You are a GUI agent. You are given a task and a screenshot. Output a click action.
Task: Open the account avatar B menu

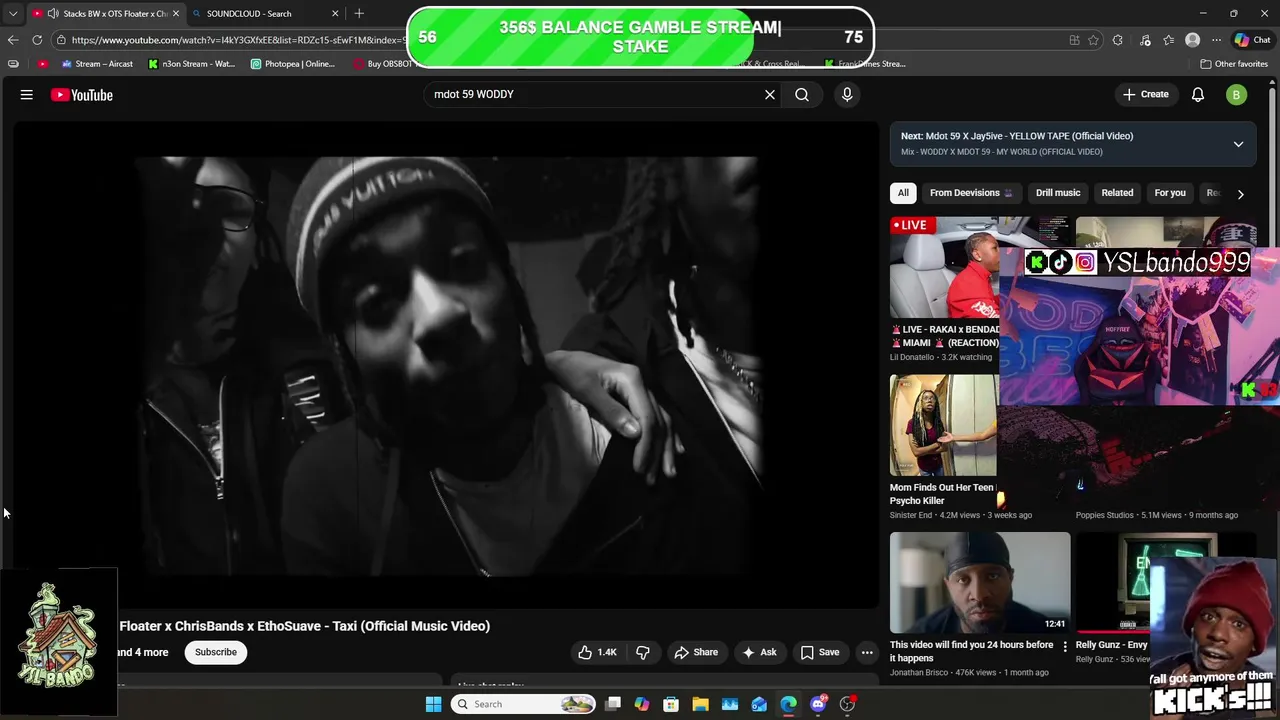(1236, 95)
